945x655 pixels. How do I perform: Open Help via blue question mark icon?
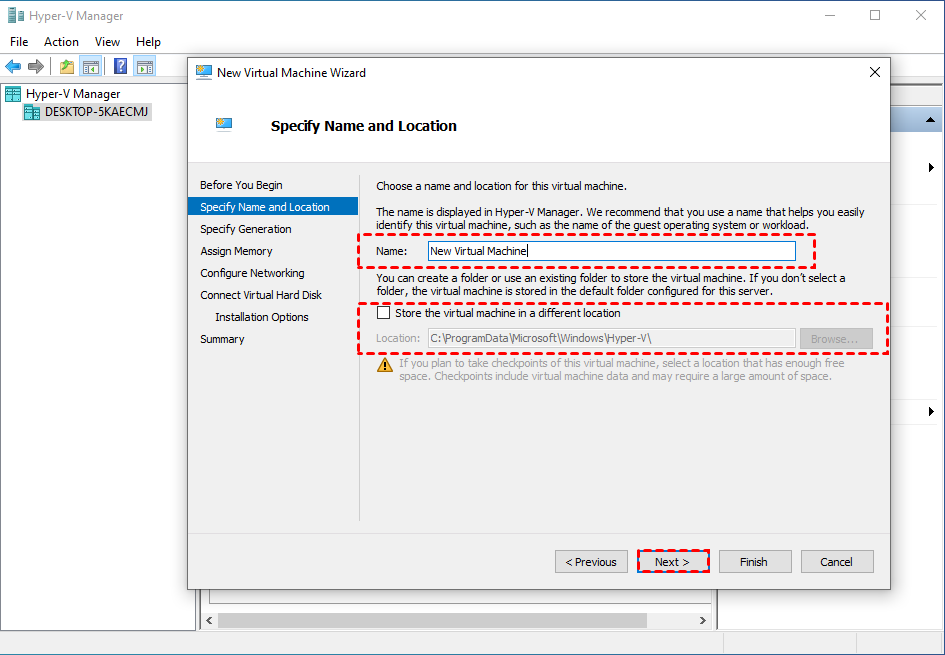pyautogui.click(x=121, y=66)
